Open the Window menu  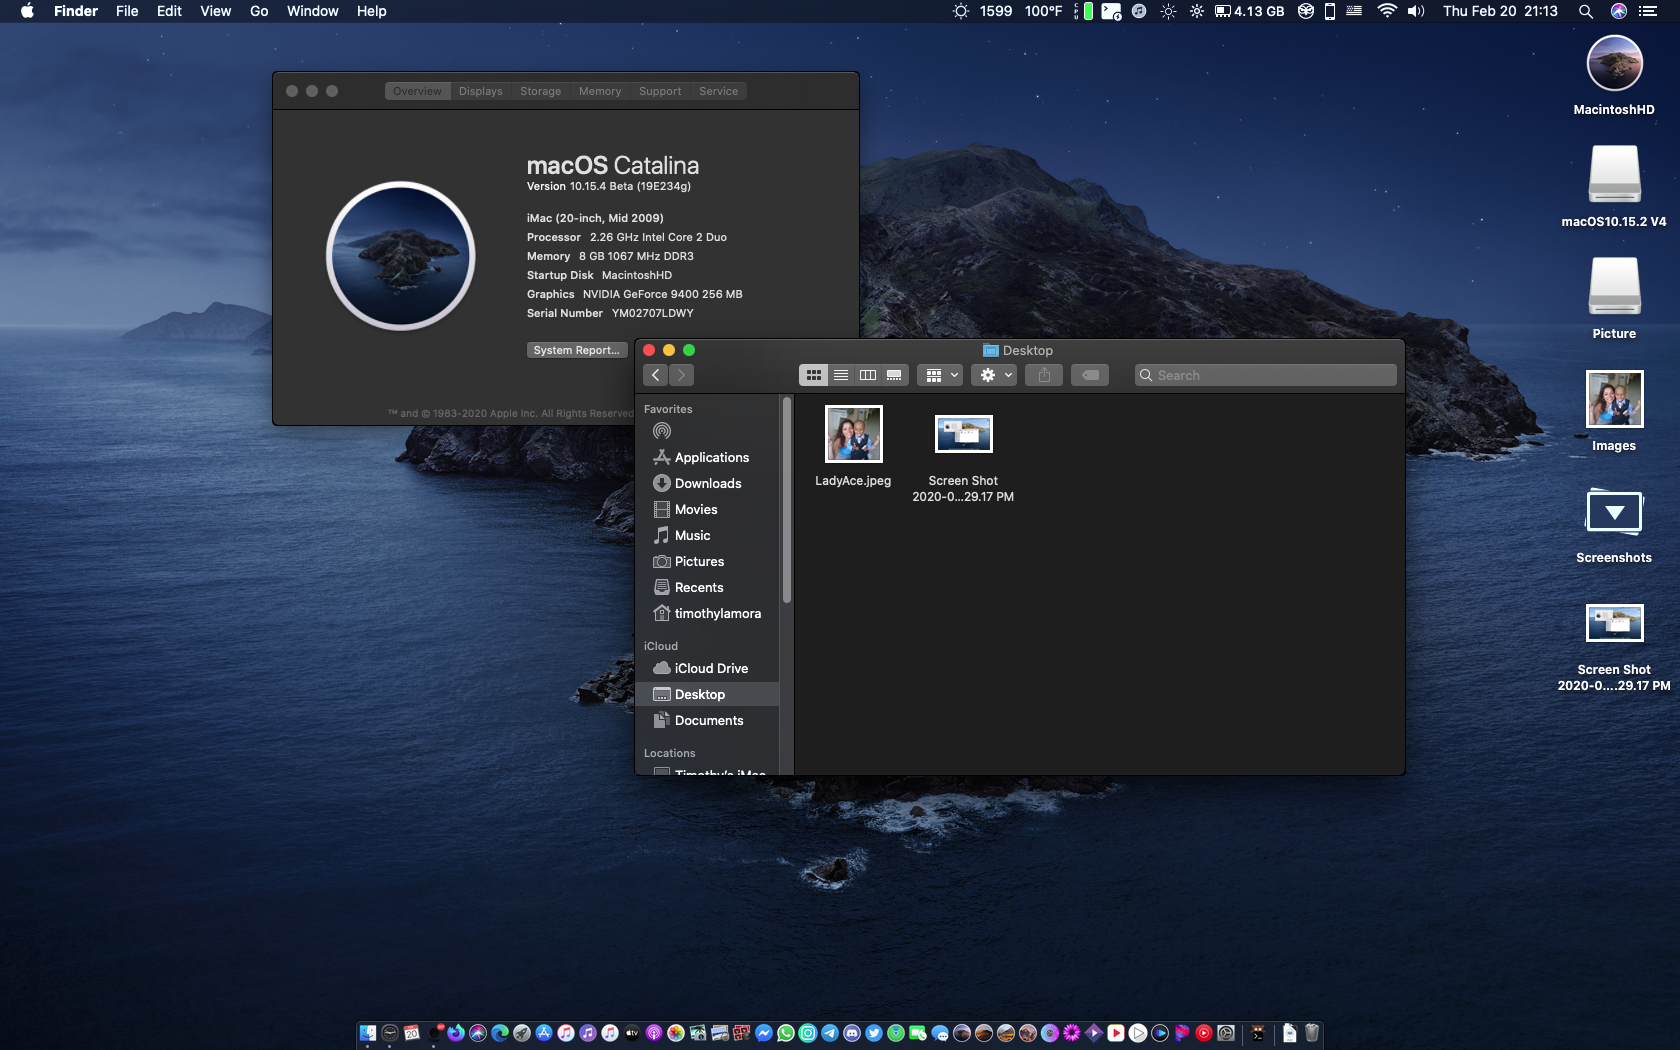tap(312, 11)
